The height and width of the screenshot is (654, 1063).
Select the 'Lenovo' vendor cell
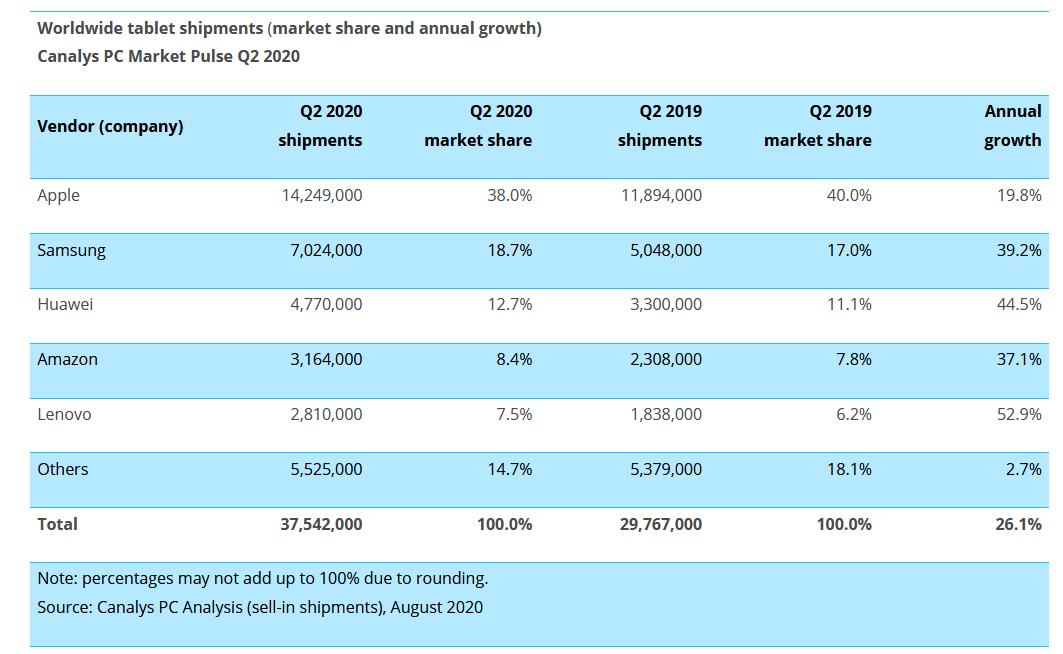coord(64,415)
